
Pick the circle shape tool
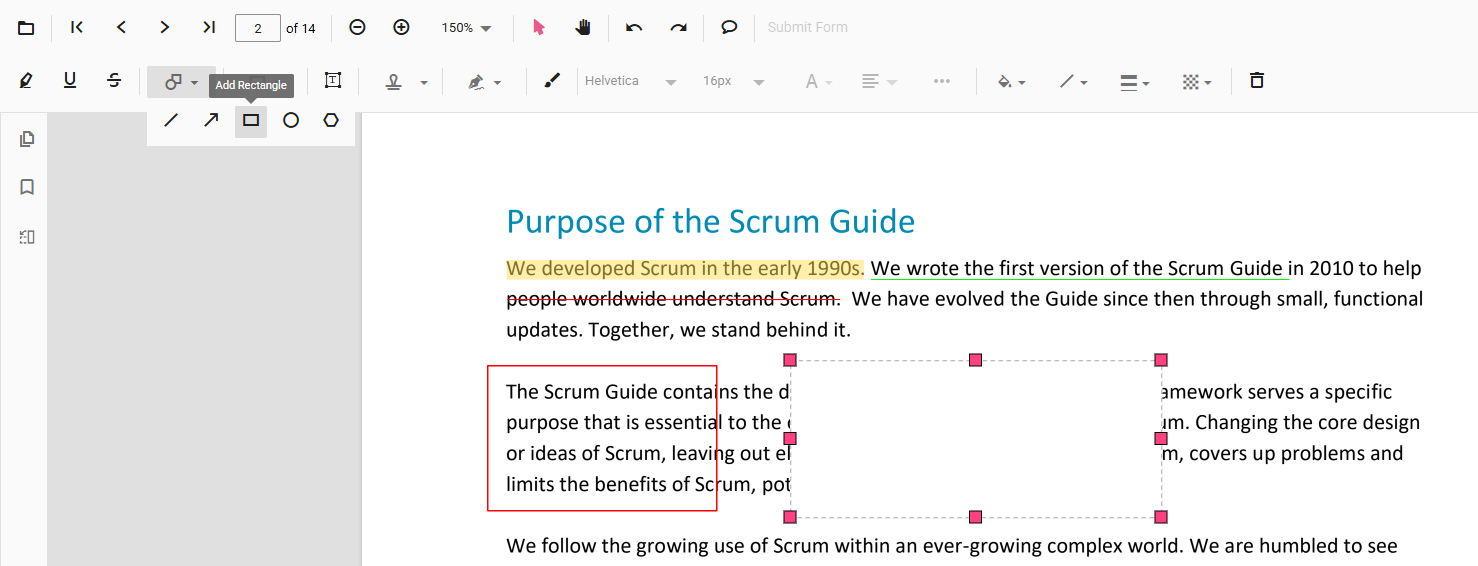[x=291, y=121]
